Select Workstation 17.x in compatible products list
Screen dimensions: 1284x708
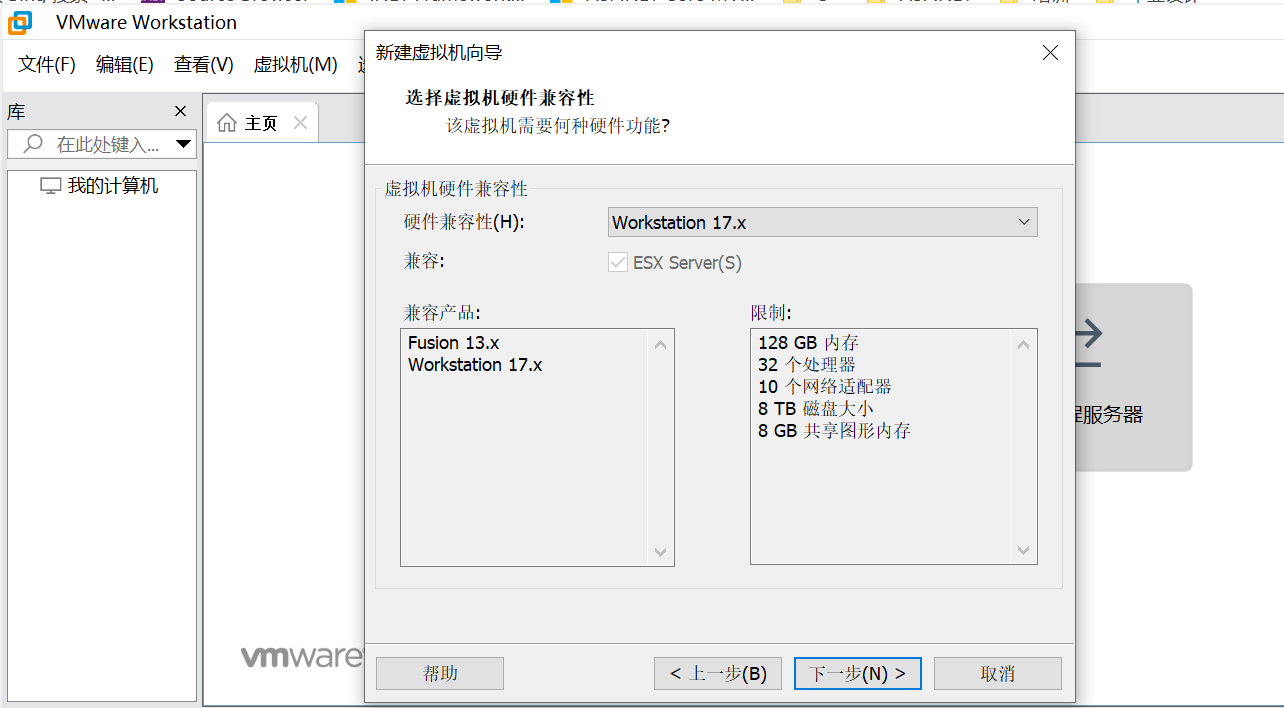(475, 365)
